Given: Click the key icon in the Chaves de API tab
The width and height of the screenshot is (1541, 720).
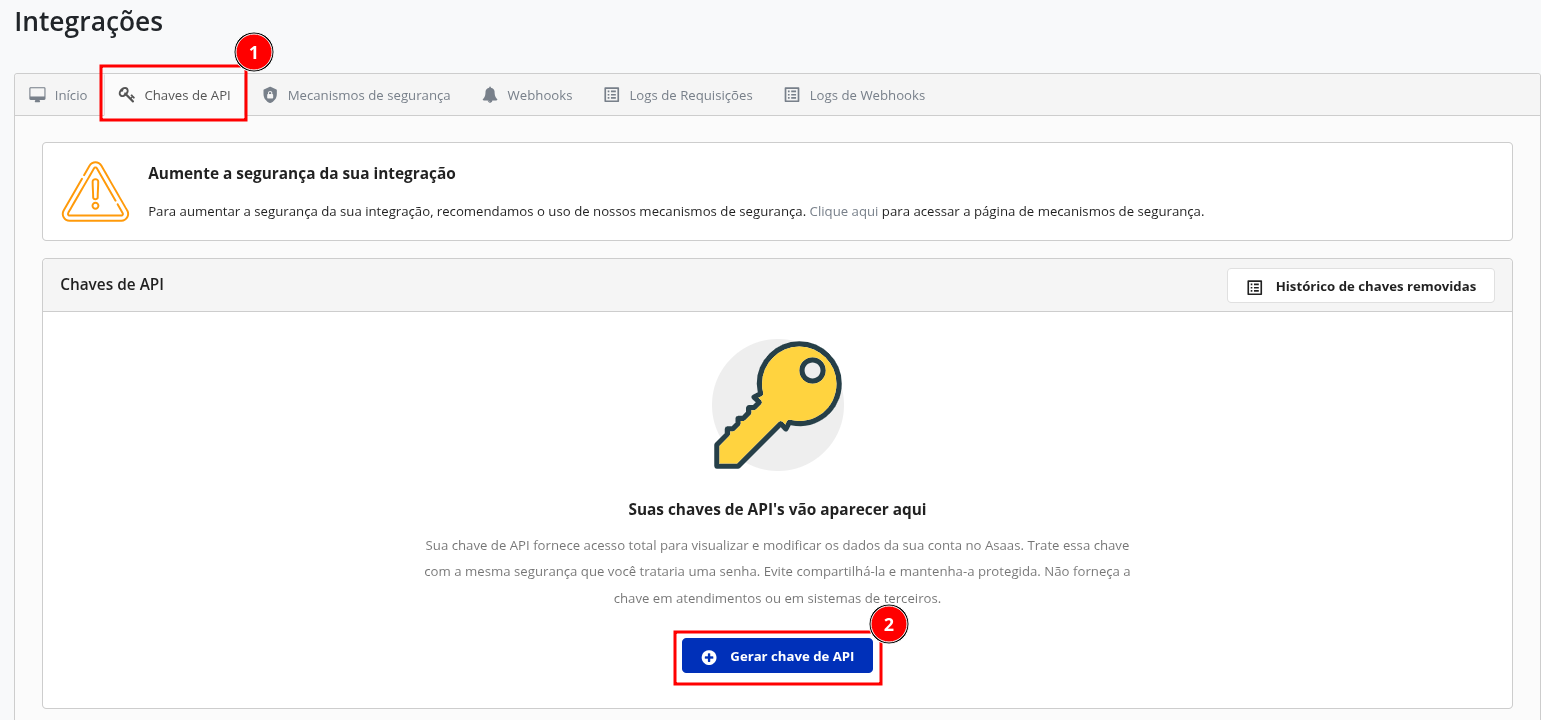Looking at the screenshot, I should click(127, 95).
